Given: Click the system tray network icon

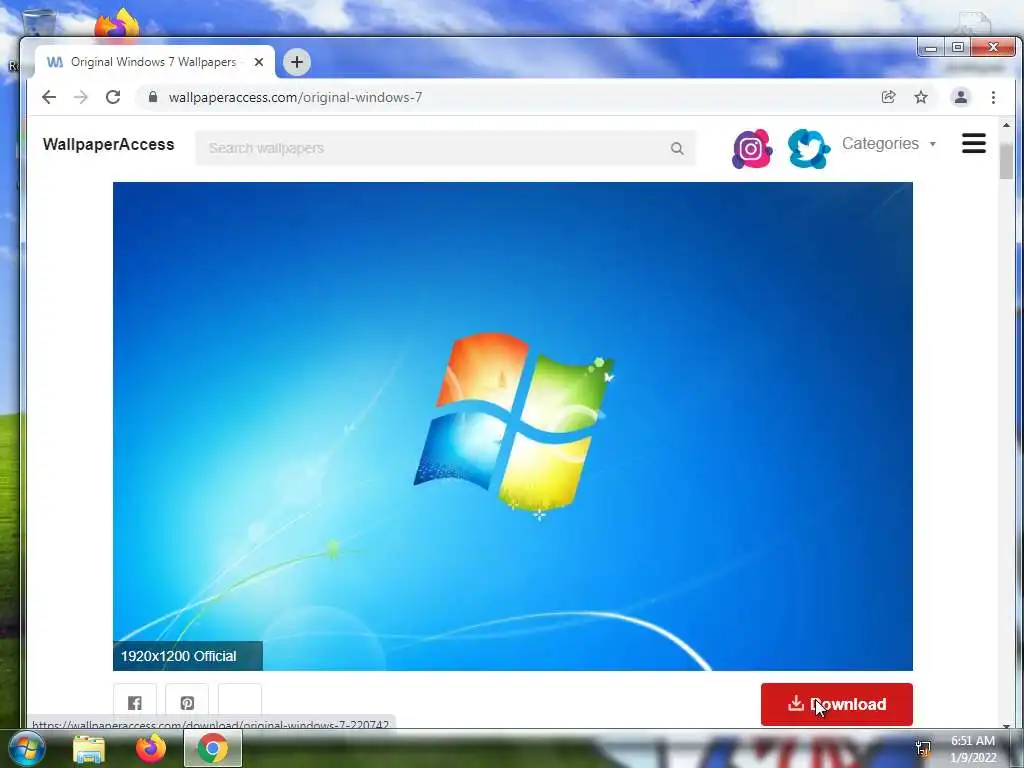Looking at the screenshot, I should click(923, 748).
